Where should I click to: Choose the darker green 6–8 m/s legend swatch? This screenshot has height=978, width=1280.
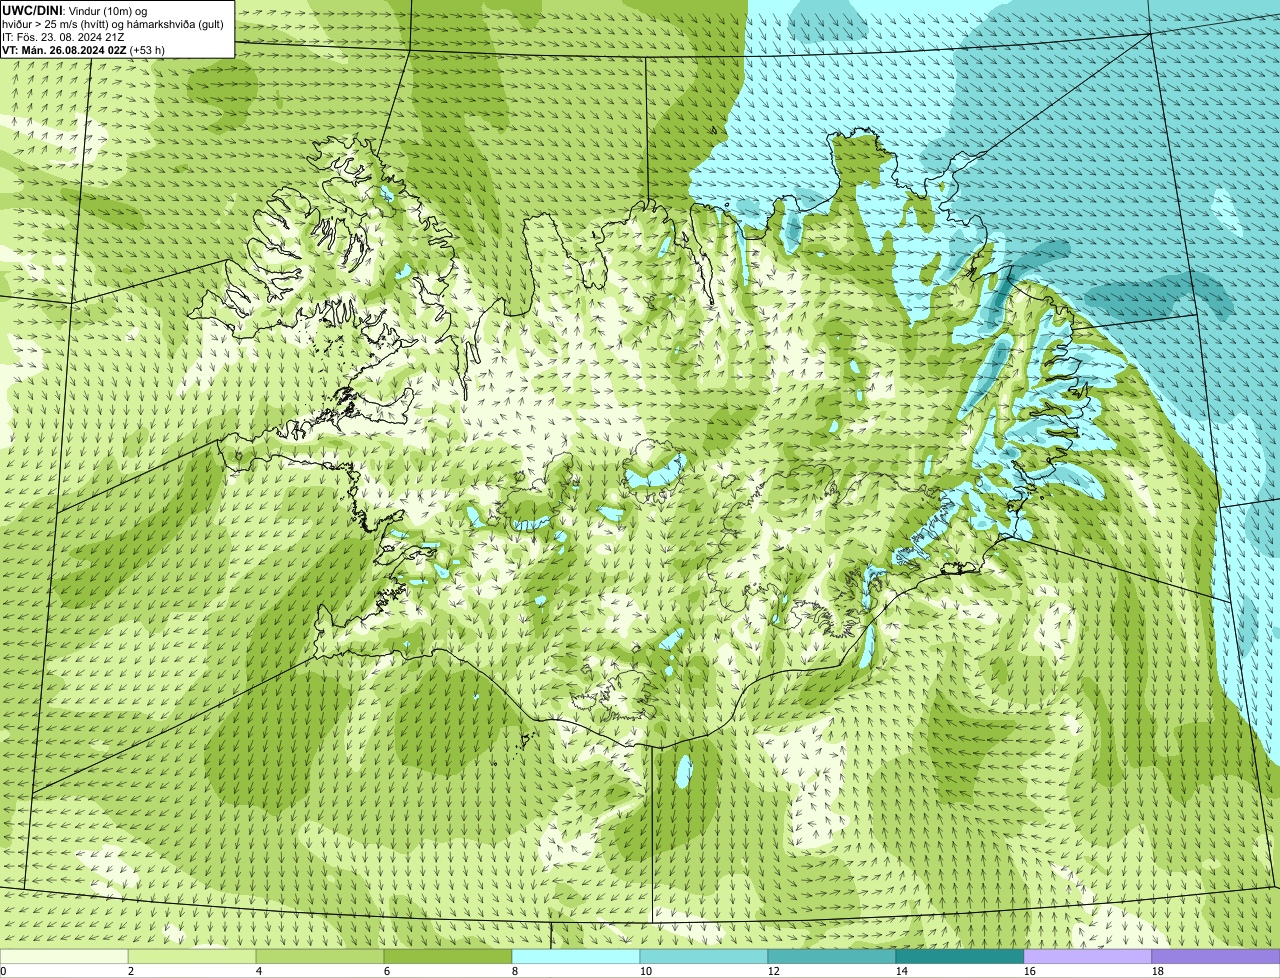pyautogui.click(x=448, y=956)
